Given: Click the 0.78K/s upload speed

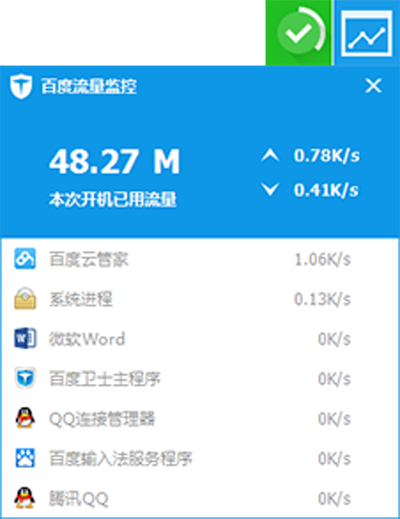Looking at the screenshot, I should (327, 155).
